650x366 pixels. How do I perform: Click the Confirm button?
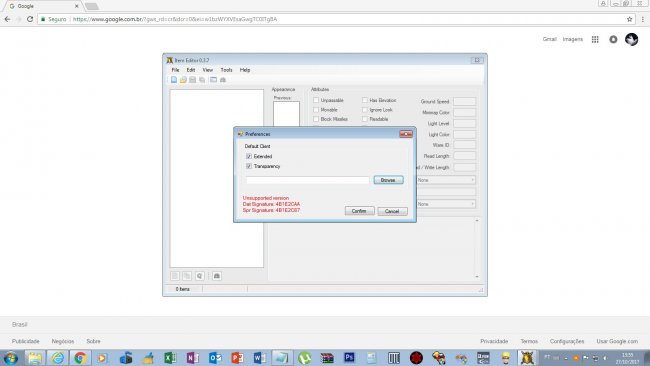click(359, 211)
